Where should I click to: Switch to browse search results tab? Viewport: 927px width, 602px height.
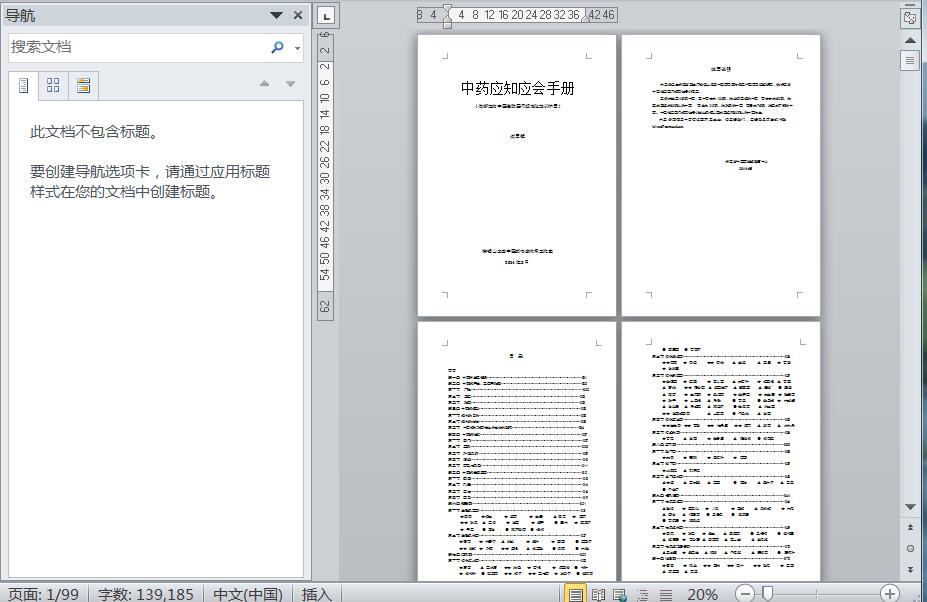(x=83, y=86)
